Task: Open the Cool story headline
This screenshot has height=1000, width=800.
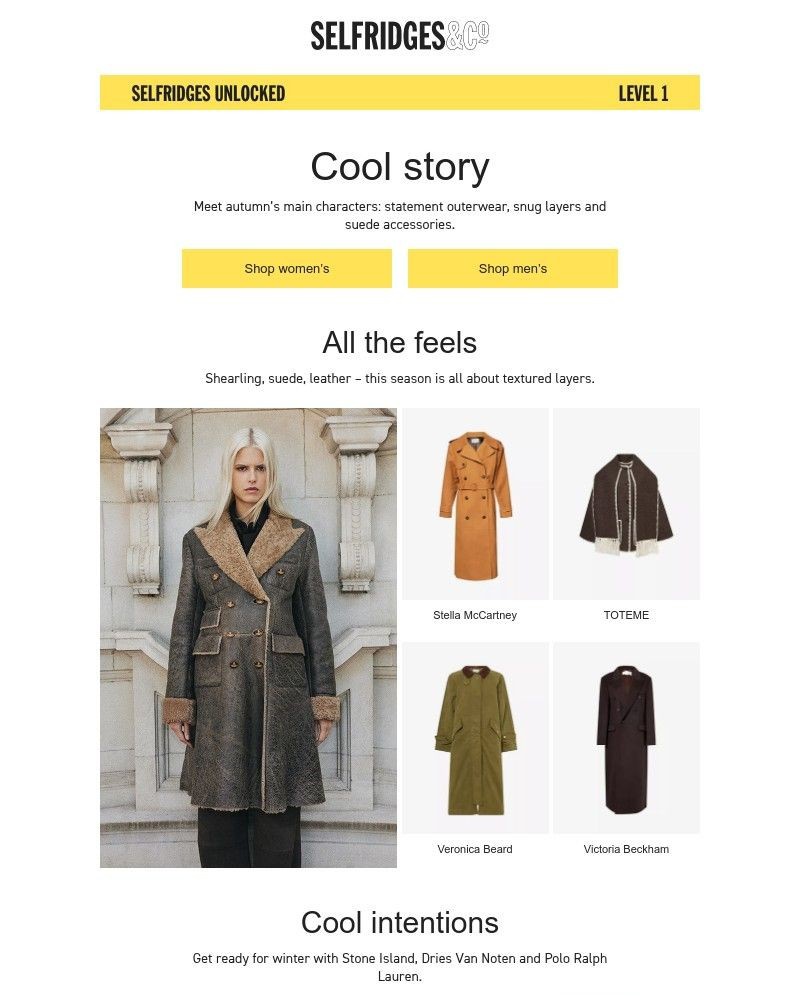Action: coord(400,167)
